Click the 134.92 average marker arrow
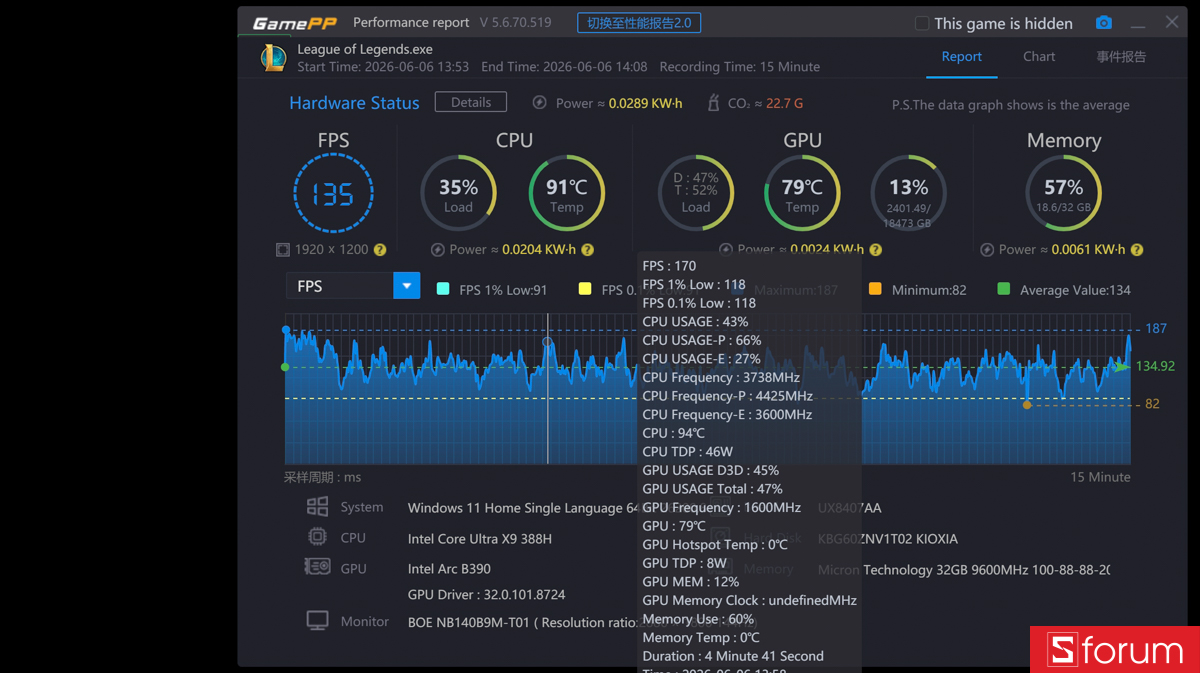Image resolution: width=1200 pixels, height=673 pixels. click(1122, 367)
